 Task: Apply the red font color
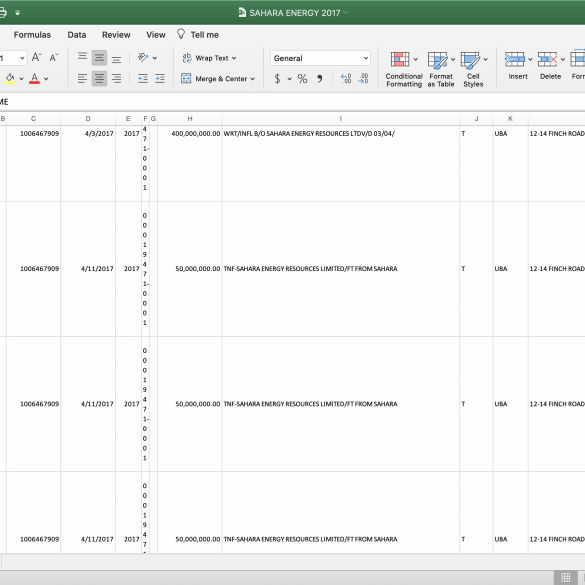(34, 79)
